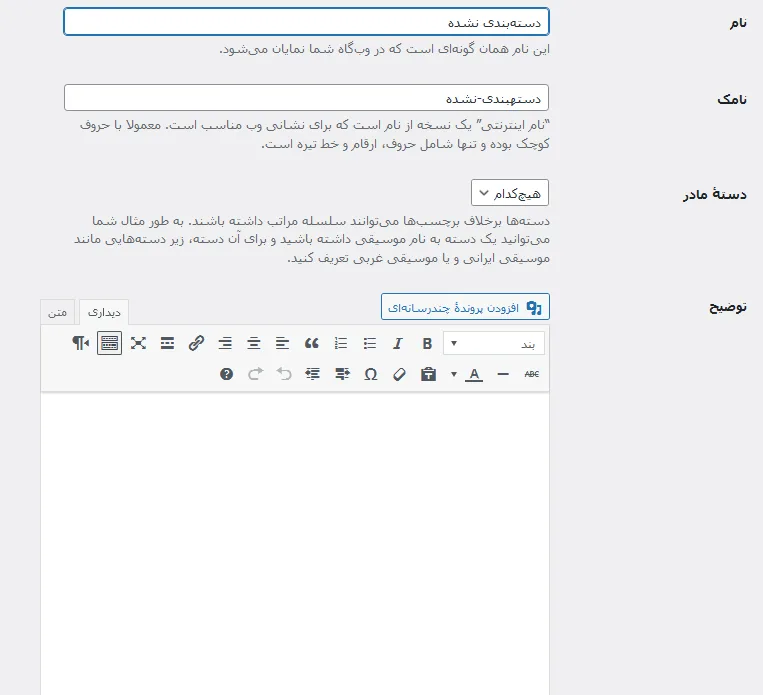Insert a blockquote

coord(312,344)
